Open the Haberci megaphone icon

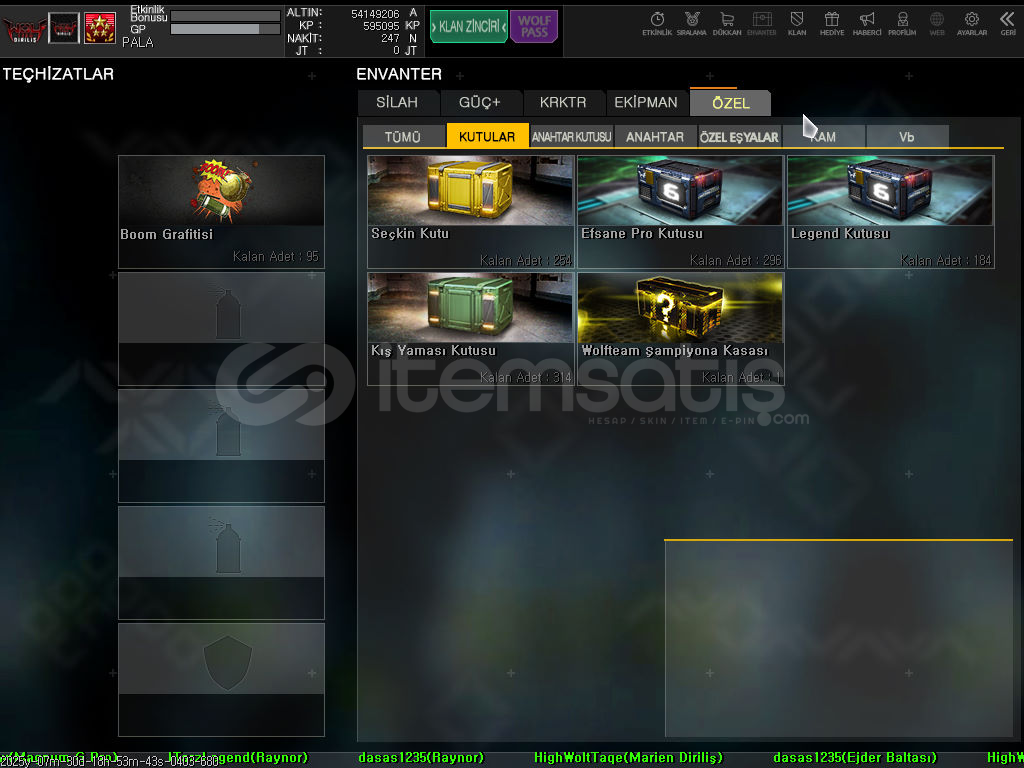point(867,24)
